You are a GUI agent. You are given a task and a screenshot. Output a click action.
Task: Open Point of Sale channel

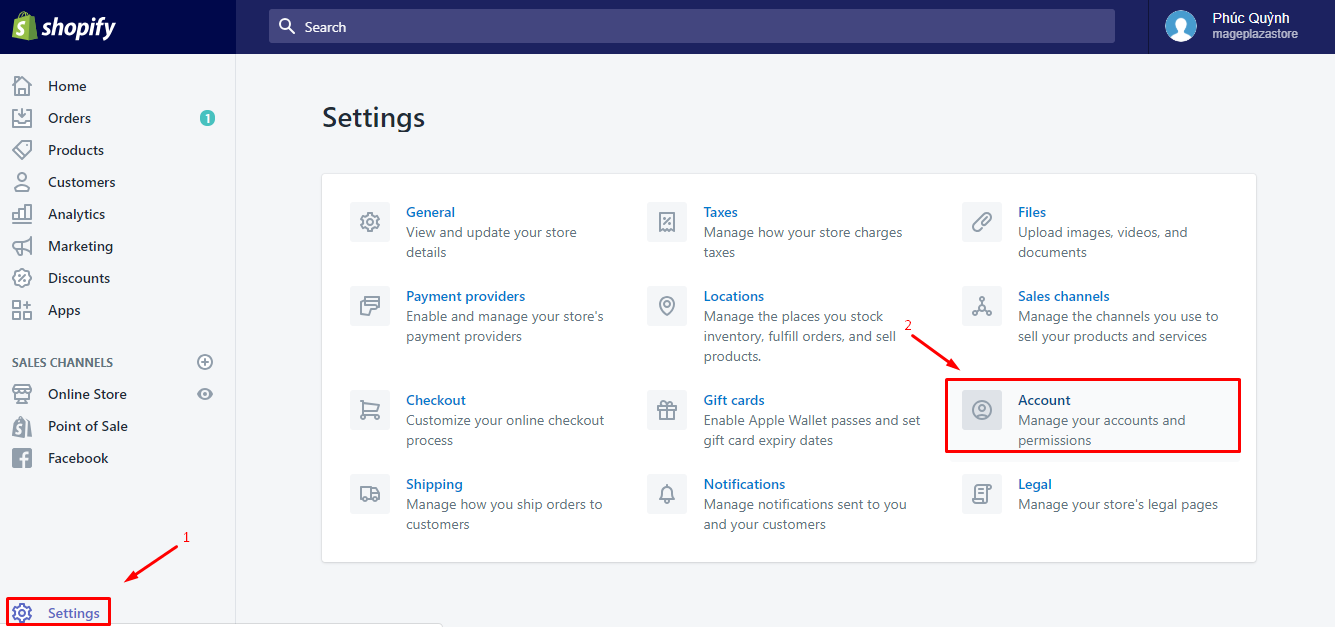click(88, 426)
